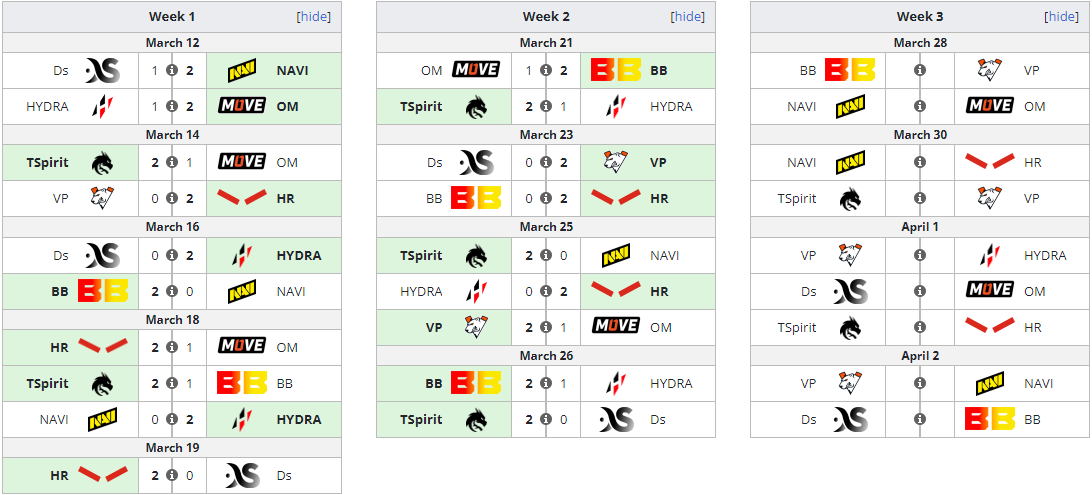1092x495 pixels.
Task: Open info icon for Ds vs NAVI March 12
Action: point(172,70)
